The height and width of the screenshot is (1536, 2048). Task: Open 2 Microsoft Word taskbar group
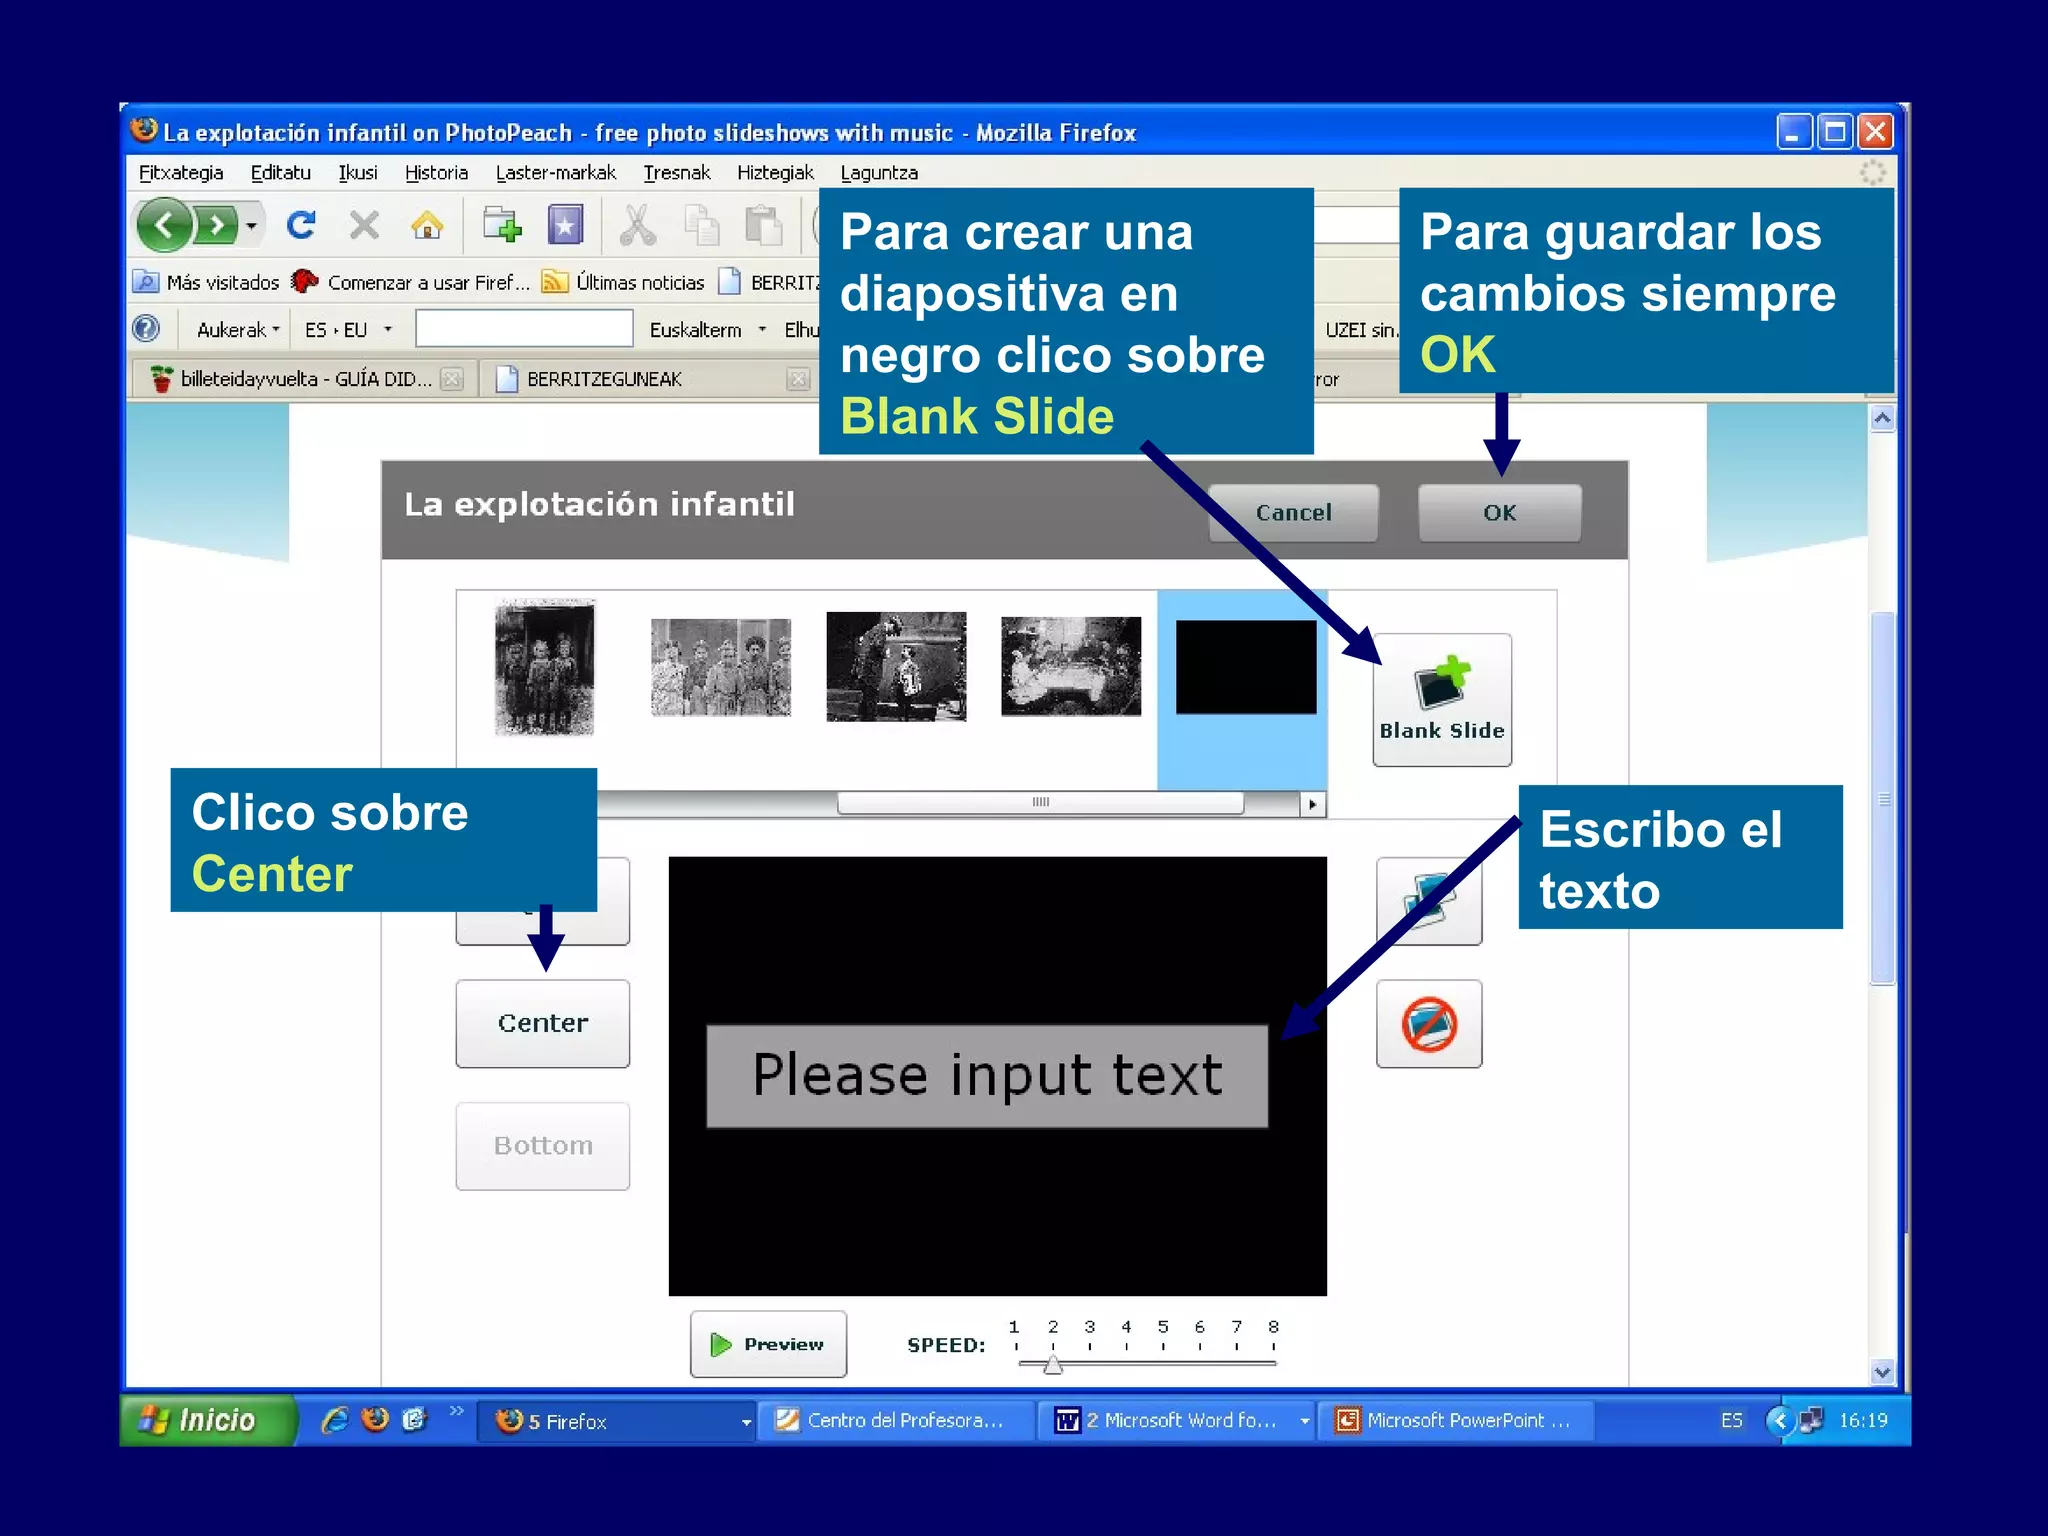(1176, 1421)
